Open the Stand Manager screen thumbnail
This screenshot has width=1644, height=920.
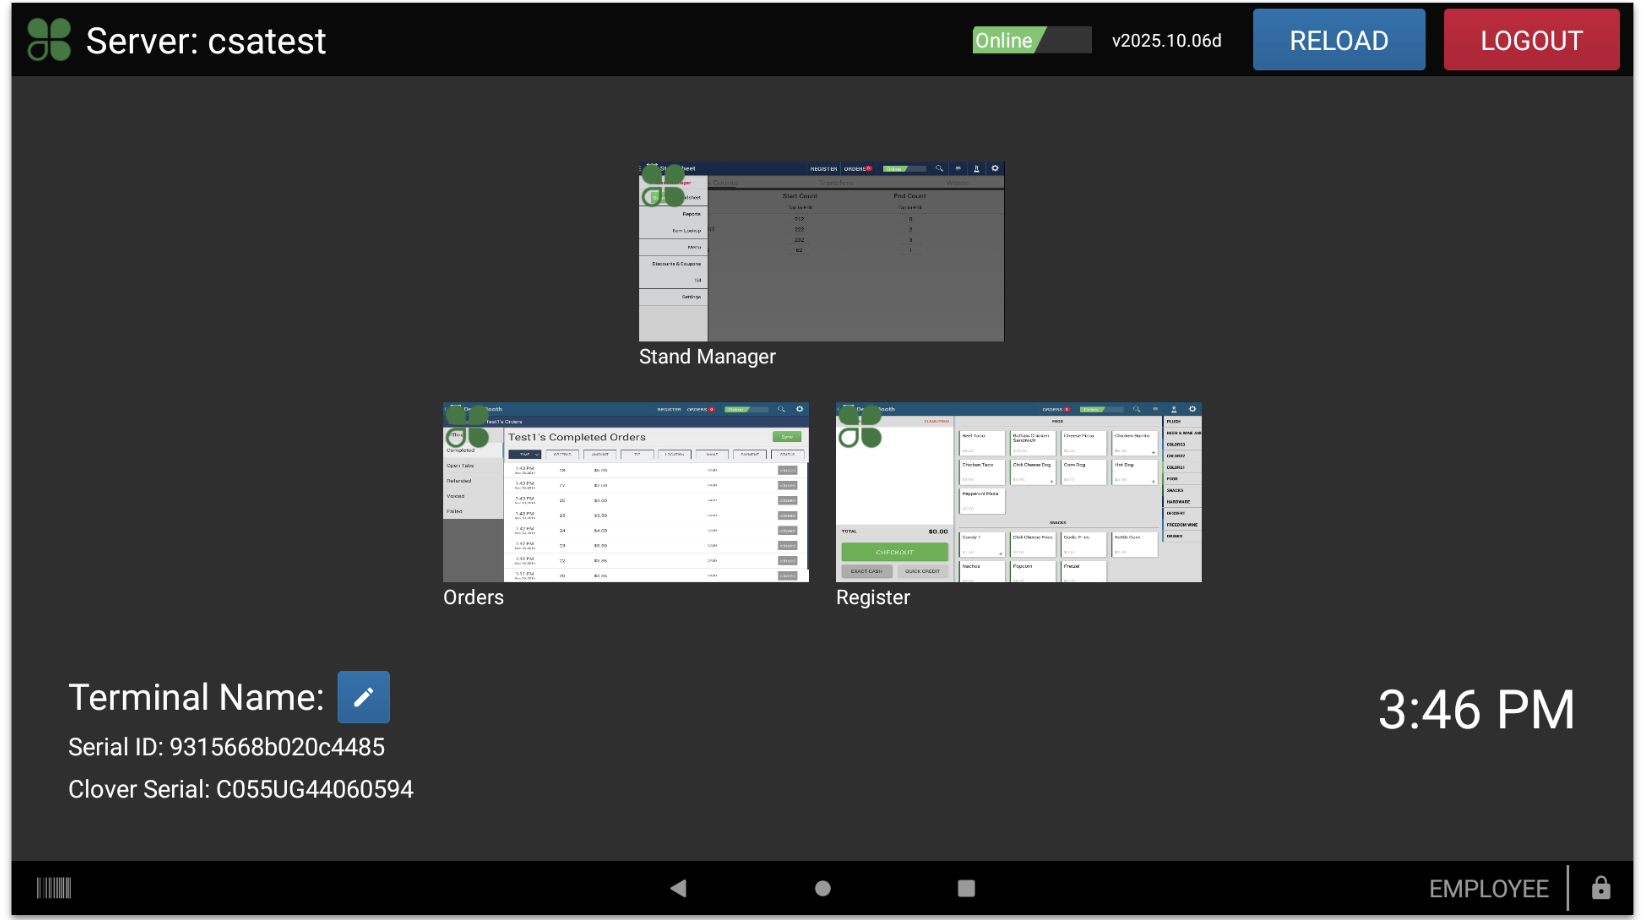(x=821, y=251)
